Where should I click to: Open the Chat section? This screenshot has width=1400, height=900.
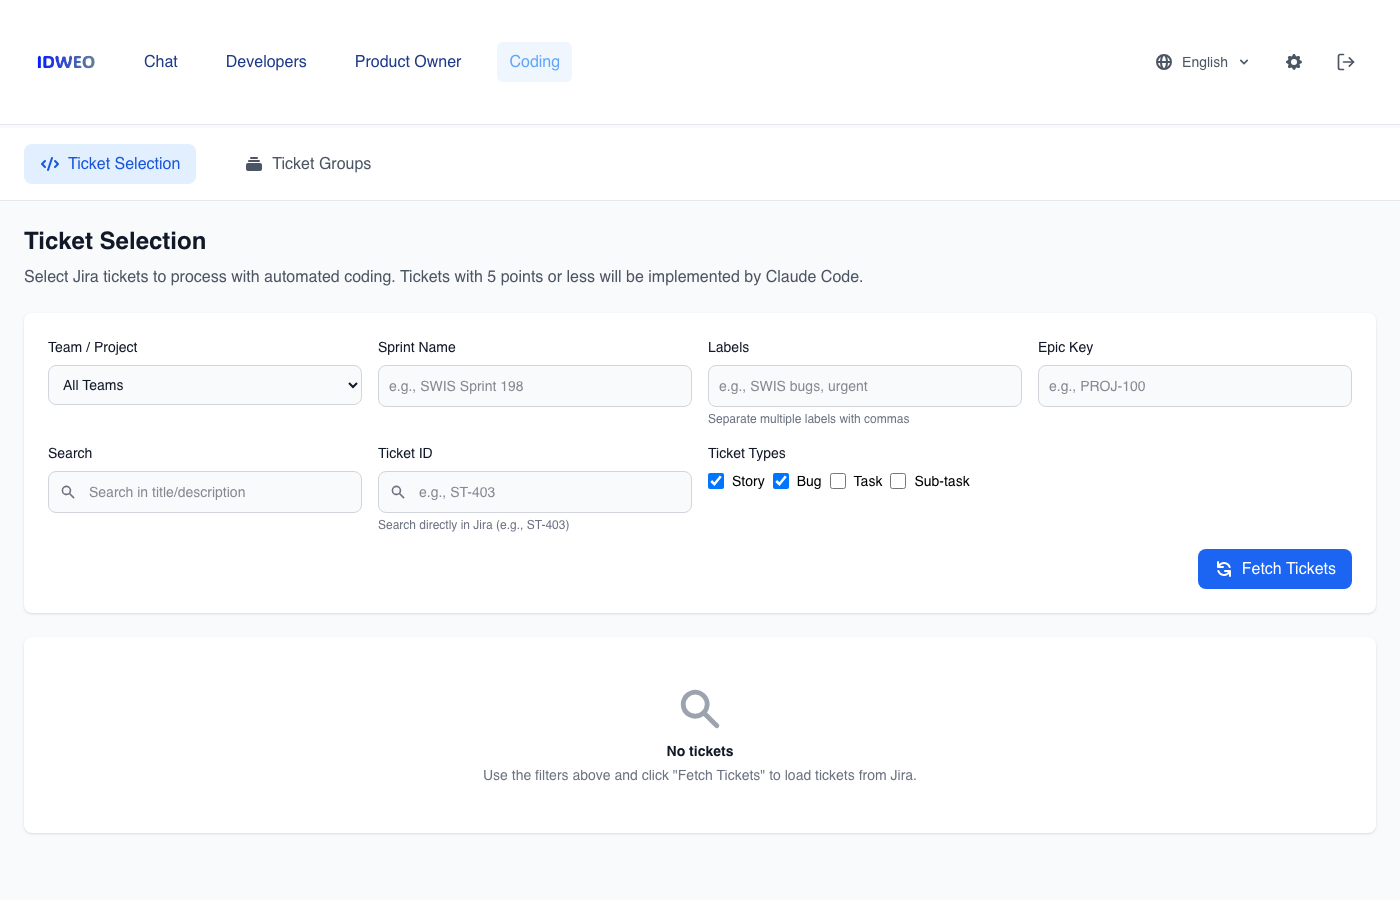coord(160,61)
